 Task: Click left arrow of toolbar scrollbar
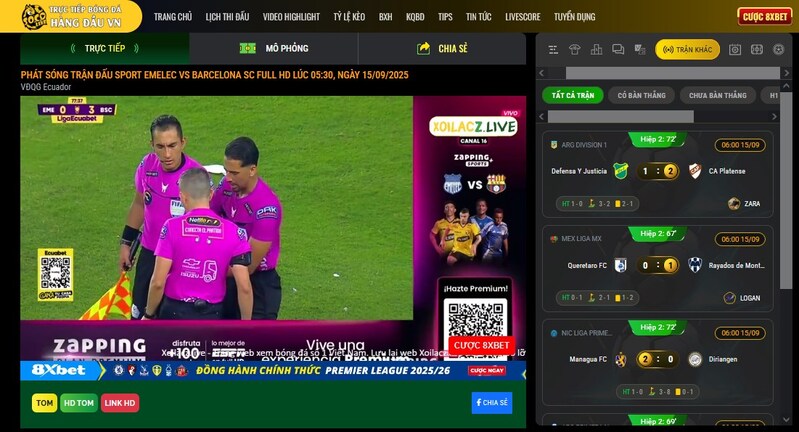[x=542, y=73]
